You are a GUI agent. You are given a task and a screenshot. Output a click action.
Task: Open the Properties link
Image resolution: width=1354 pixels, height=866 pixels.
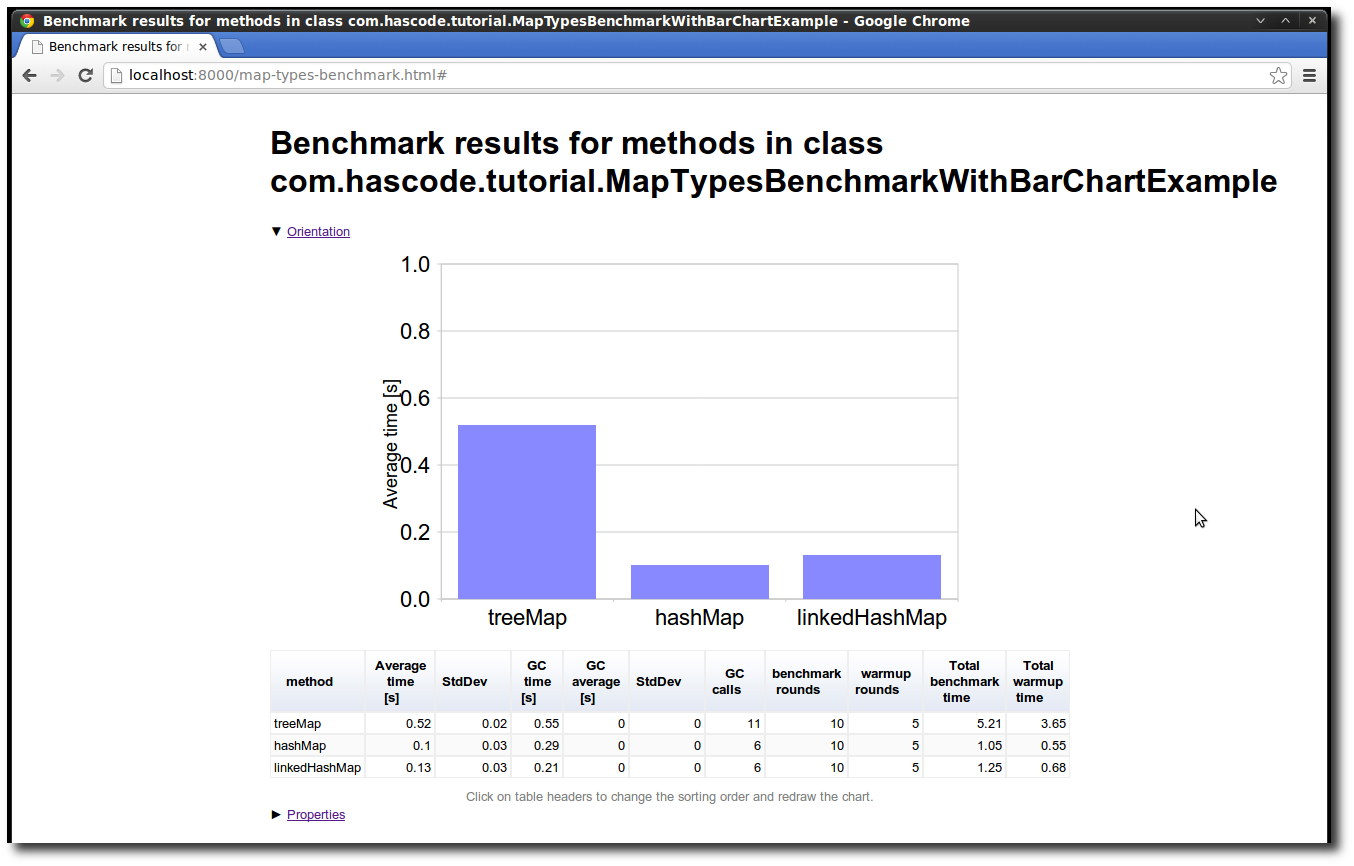point(316,815)
